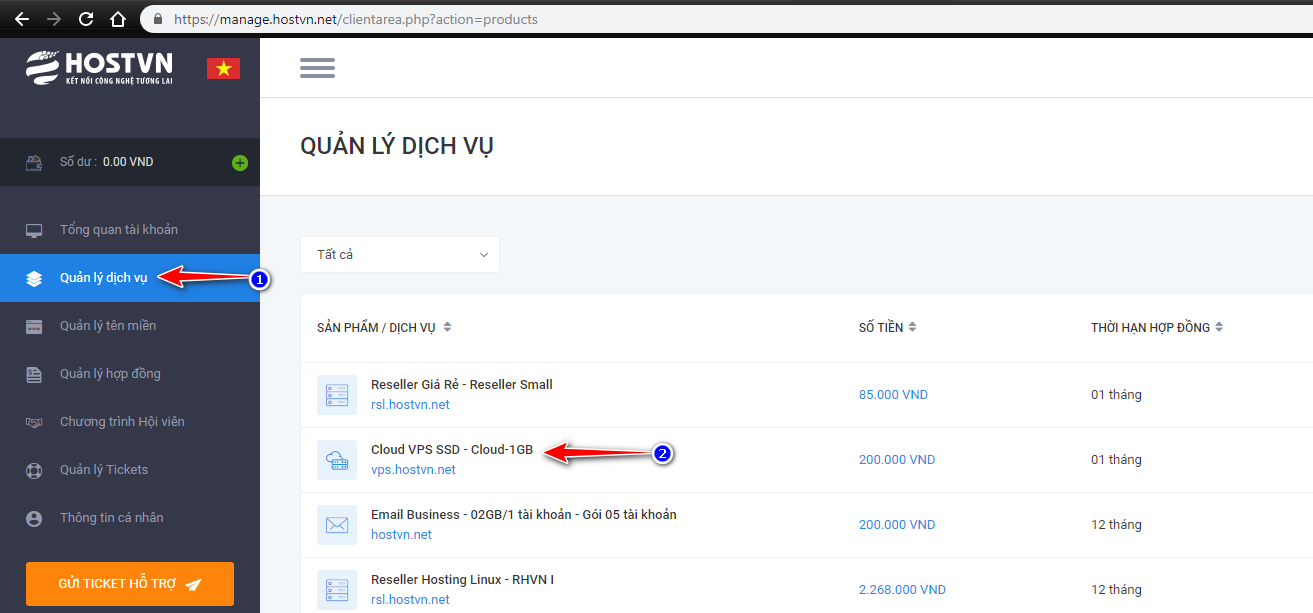Open Cloud VPS SSD - Cloud-1GB service
Viewport: 1313px width, 613px height.
click(x=452, y=450)
